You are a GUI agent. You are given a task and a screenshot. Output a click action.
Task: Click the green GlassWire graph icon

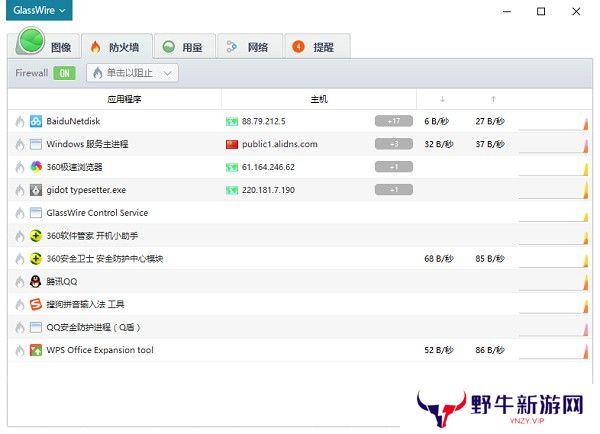[31, 40]
